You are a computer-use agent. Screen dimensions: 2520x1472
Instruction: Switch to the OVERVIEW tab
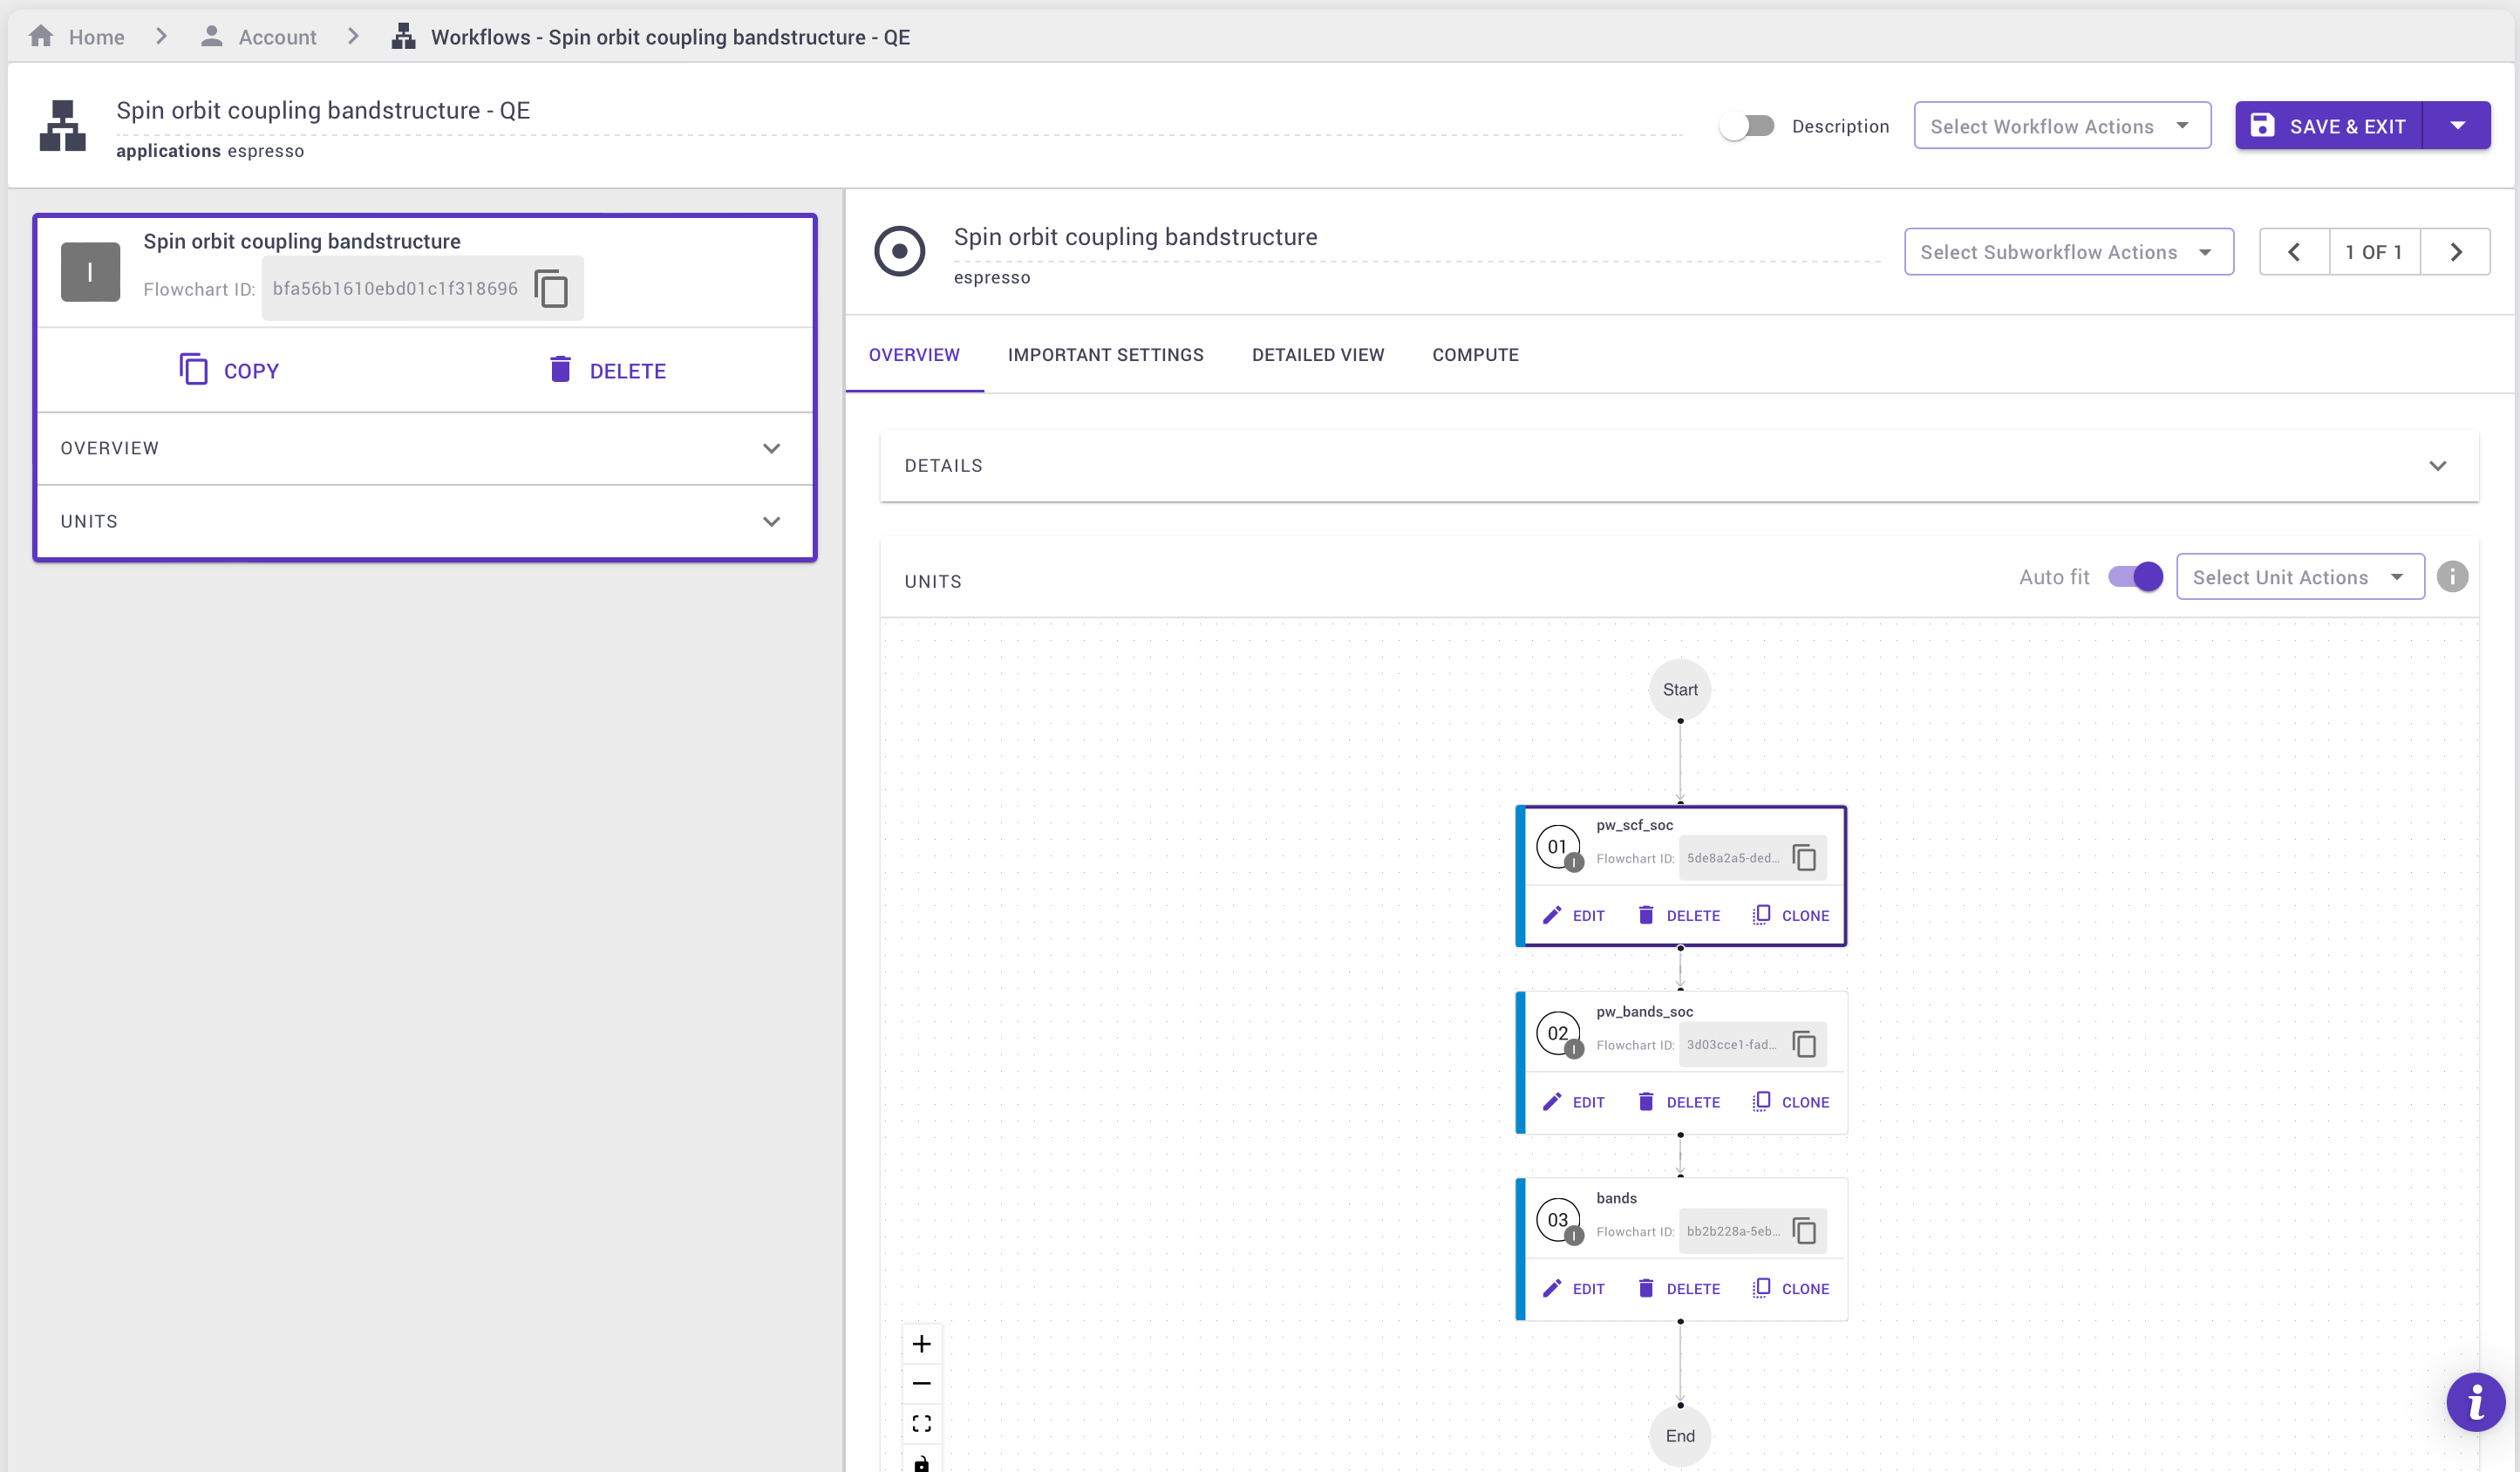(914, 355)
